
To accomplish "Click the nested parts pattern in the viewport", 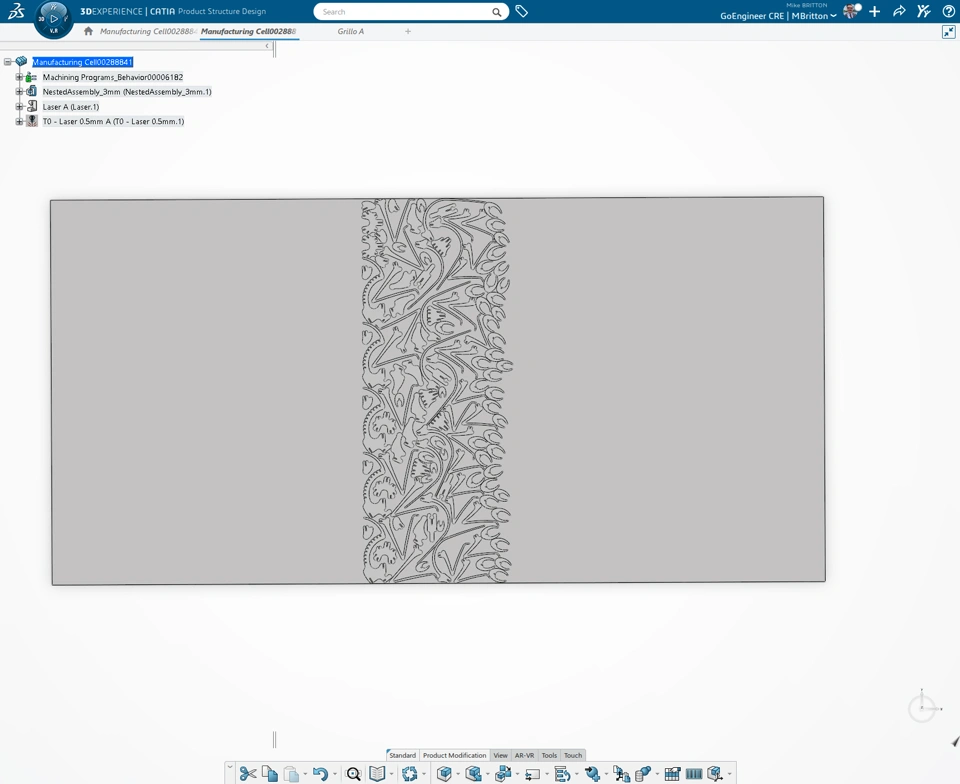I will 436,390.
